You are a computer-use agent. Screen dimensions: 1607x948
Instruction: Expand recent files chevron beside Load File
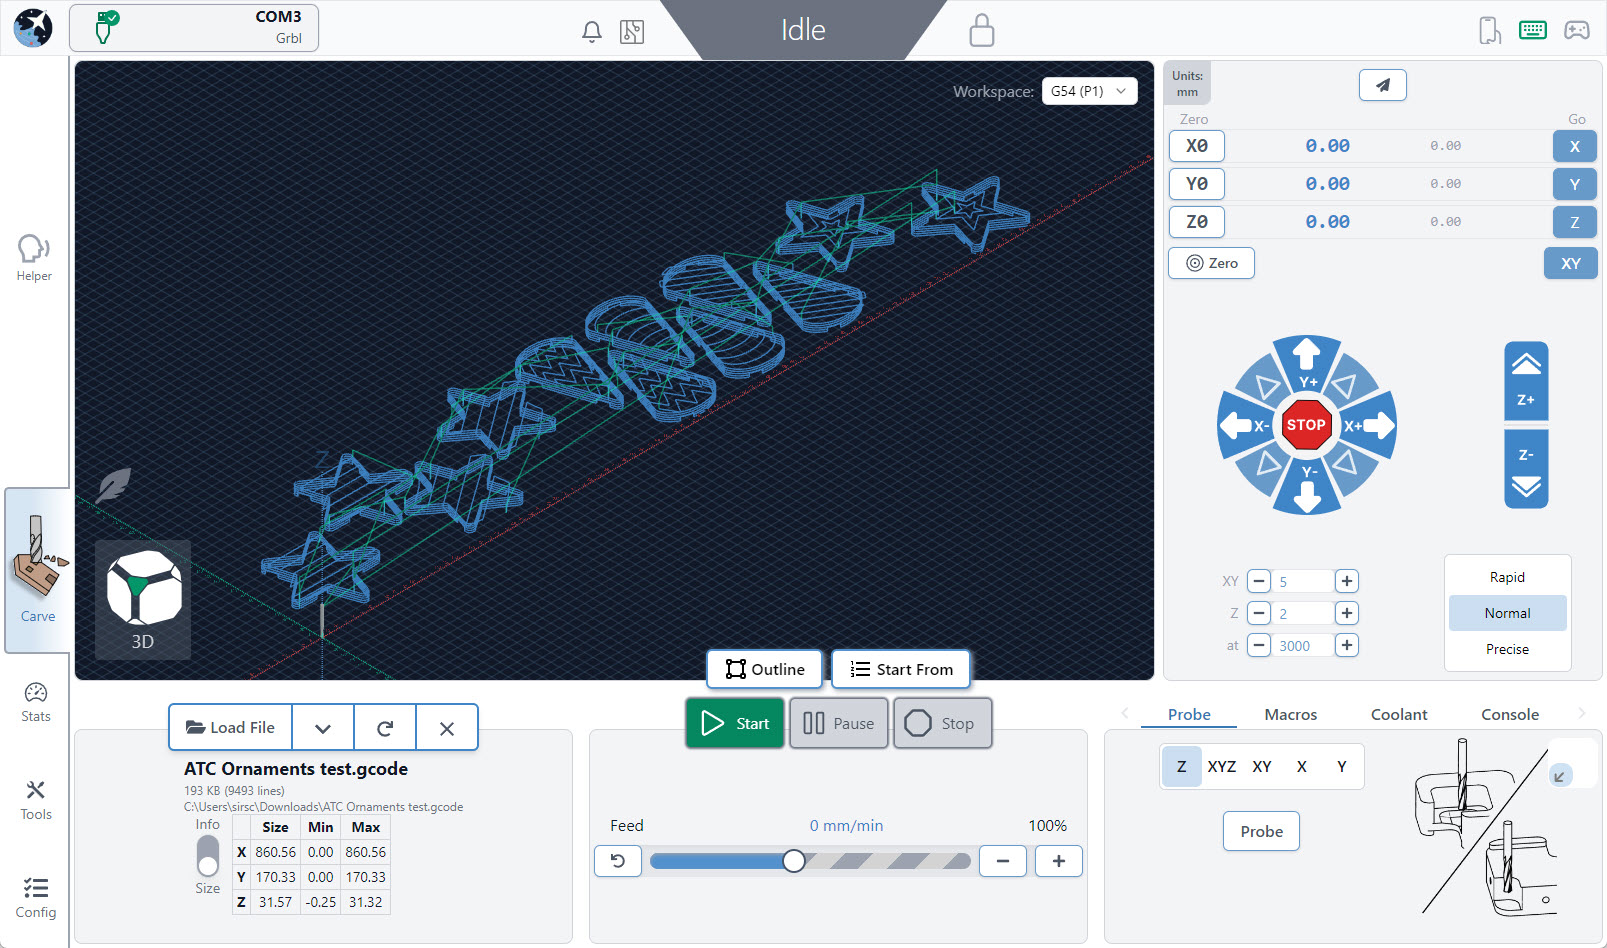pyautogui.click(x=323, y=728)
